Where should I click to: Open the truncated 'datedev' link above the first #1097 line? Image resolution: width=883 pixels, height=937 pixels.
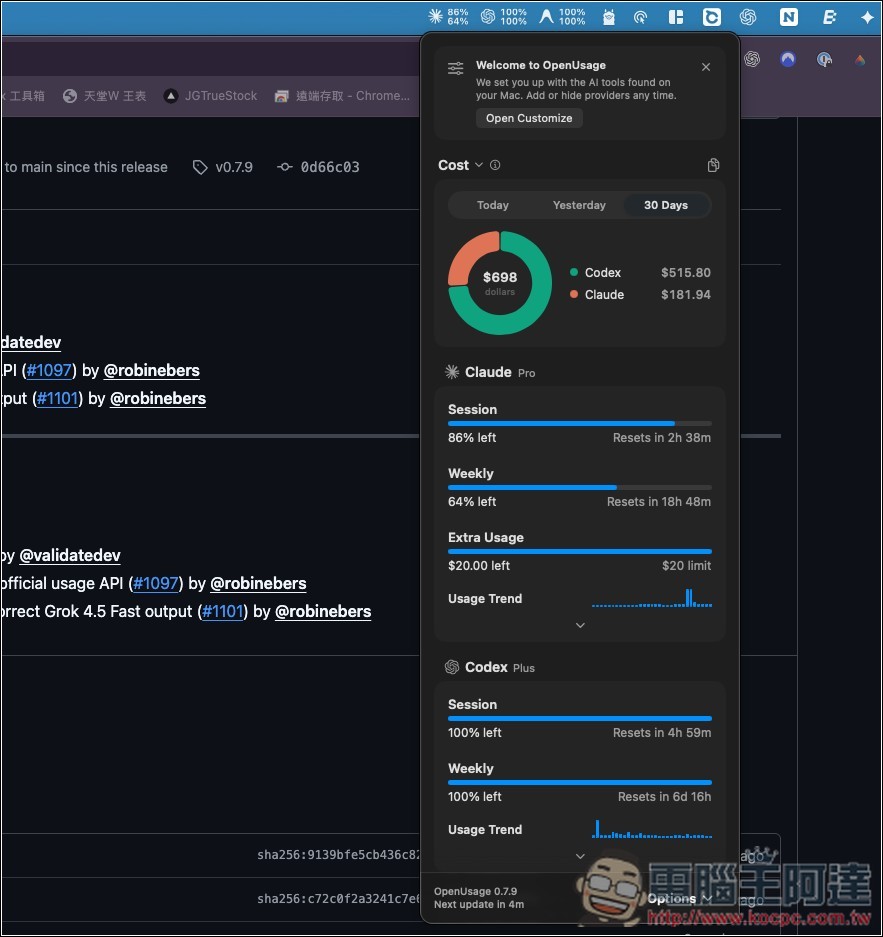point(30,342)
